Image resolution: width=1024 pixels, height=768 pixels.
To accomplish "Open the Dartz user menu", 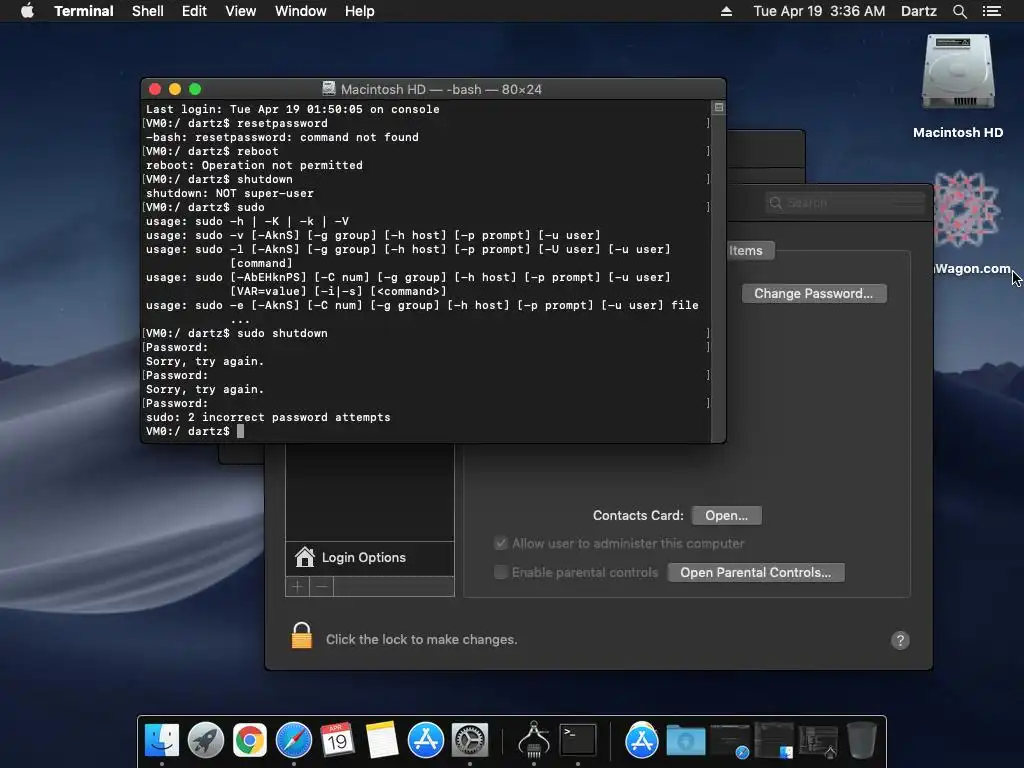I will pyautogui.click(x=918, y=11).
